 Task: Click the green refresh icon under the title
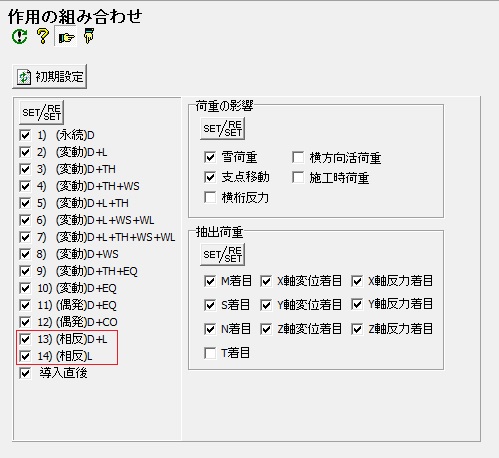coord(20,36)
